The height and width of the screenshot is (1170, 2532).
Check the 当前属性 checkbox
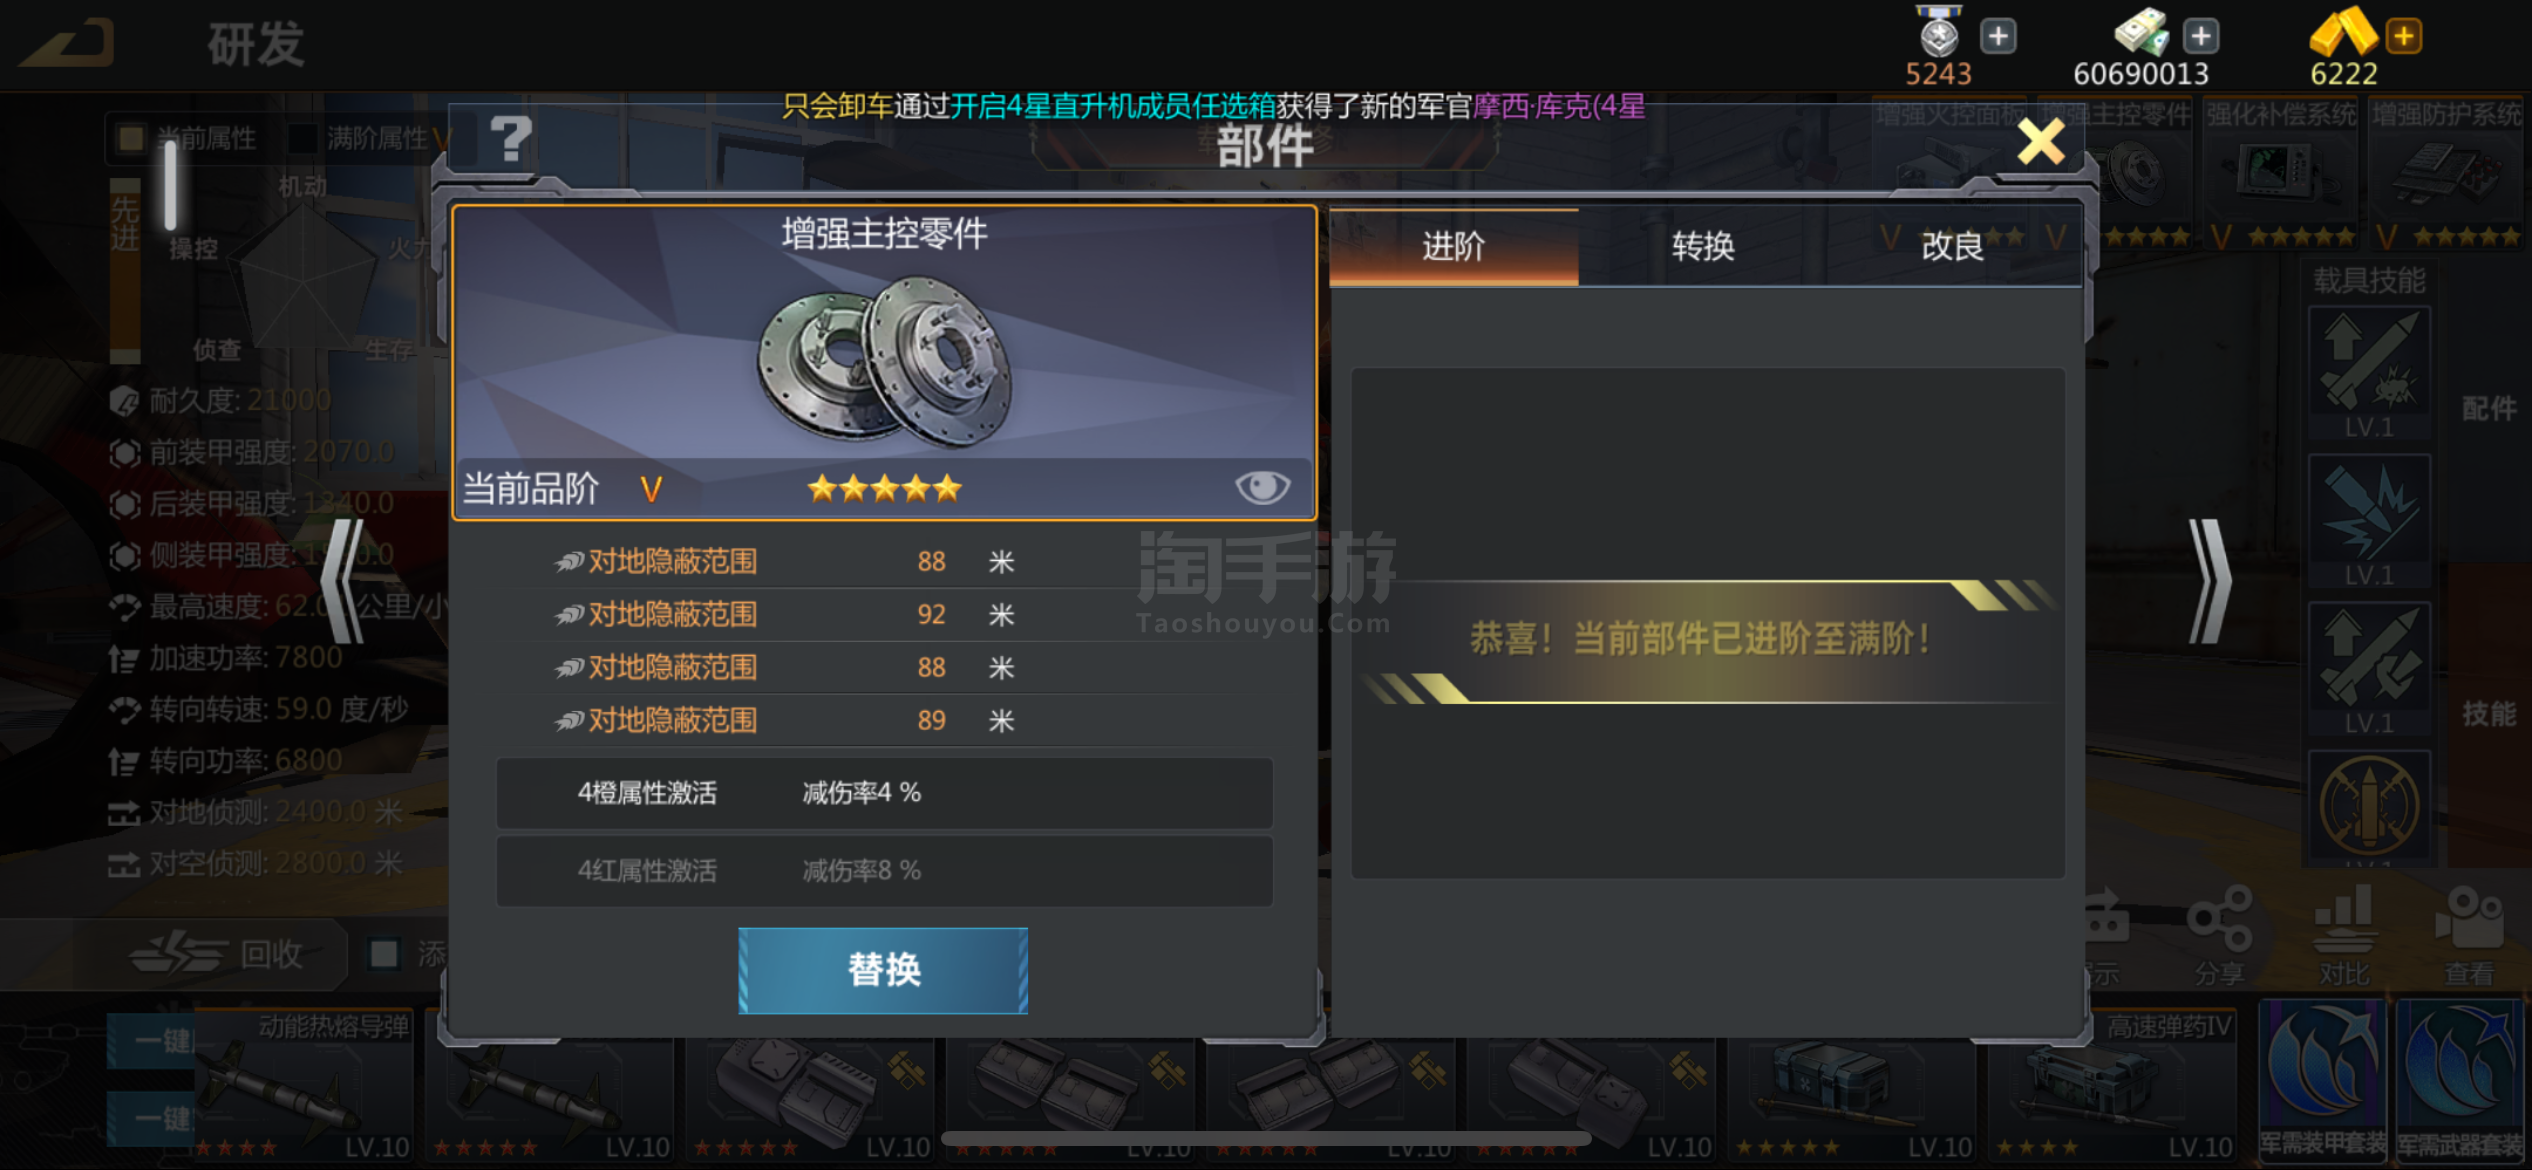pos(131,138)
